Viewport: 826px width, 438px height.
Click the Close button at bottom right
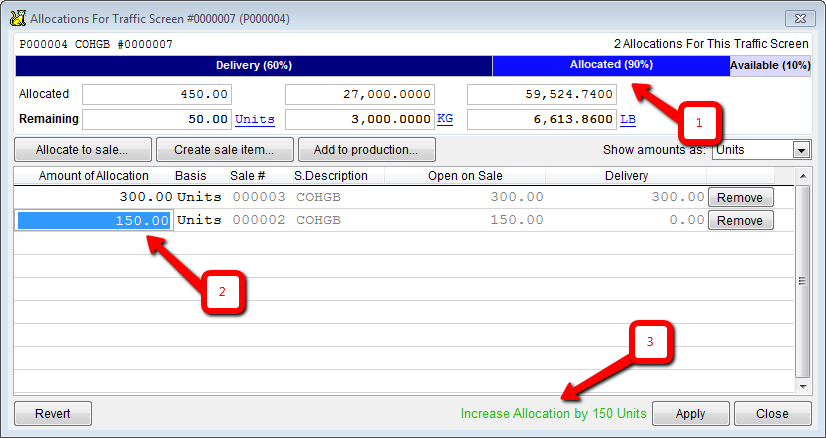[x=772, y=414]
